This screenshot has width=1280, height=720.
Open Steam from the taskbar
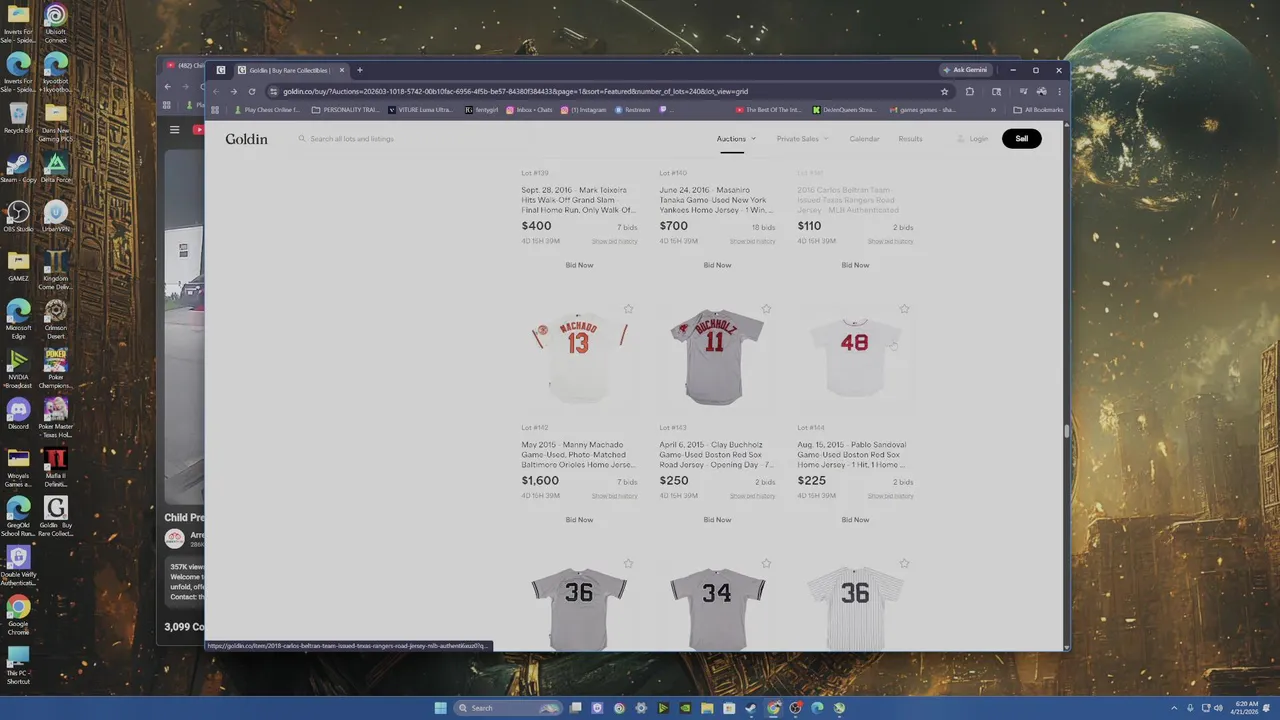pos(751,708)
